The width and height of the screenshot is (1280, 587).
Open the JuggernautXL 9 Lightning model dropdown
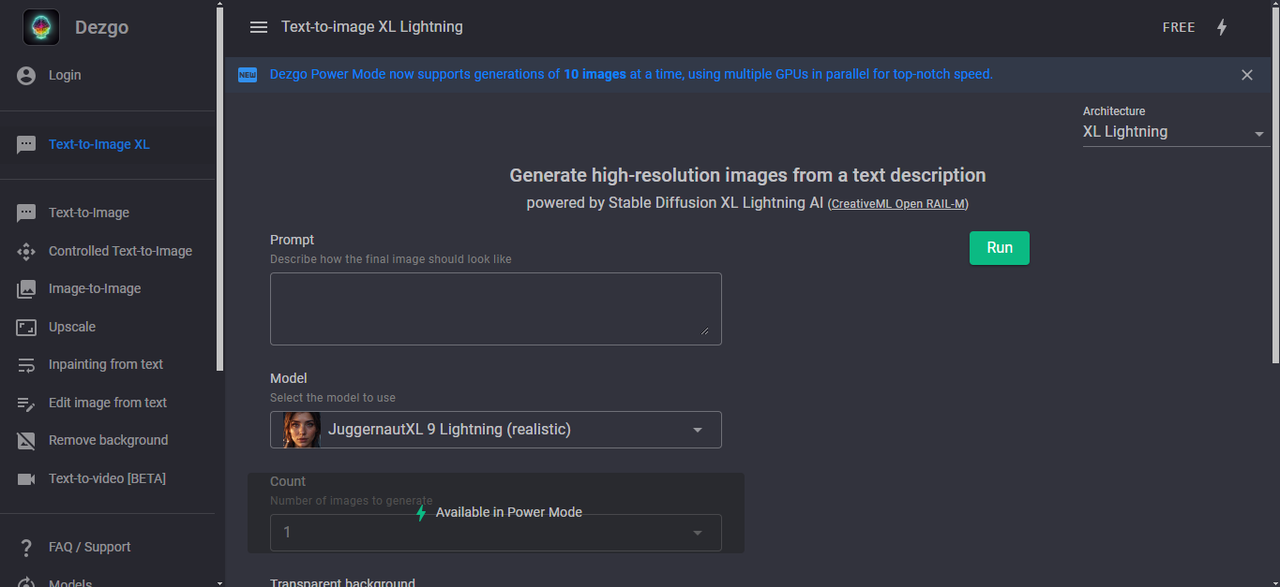496,430
